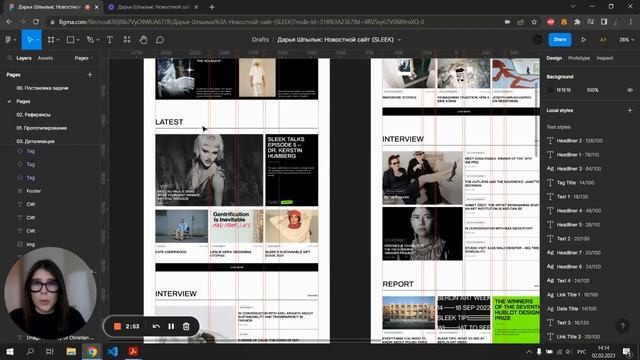Add a new page with plus icon

point(90,75)
